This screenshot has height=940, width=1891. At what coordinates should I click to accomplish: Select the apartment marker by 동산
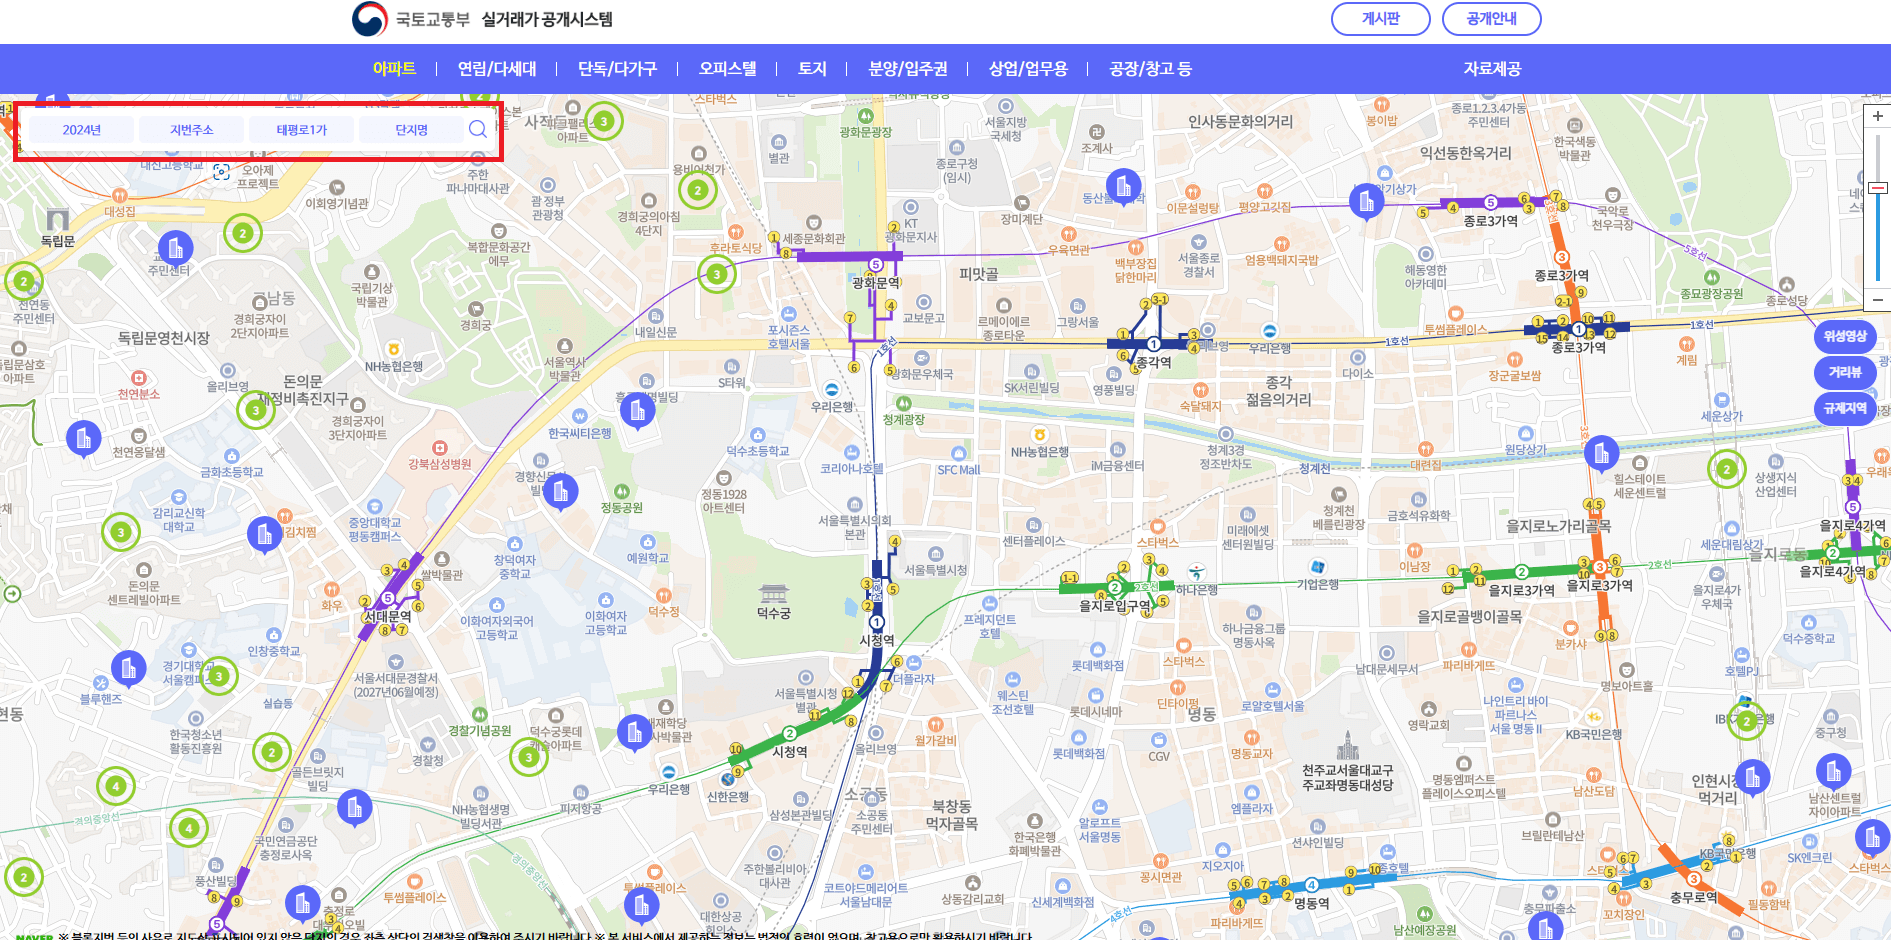(x=1123, y=187)
